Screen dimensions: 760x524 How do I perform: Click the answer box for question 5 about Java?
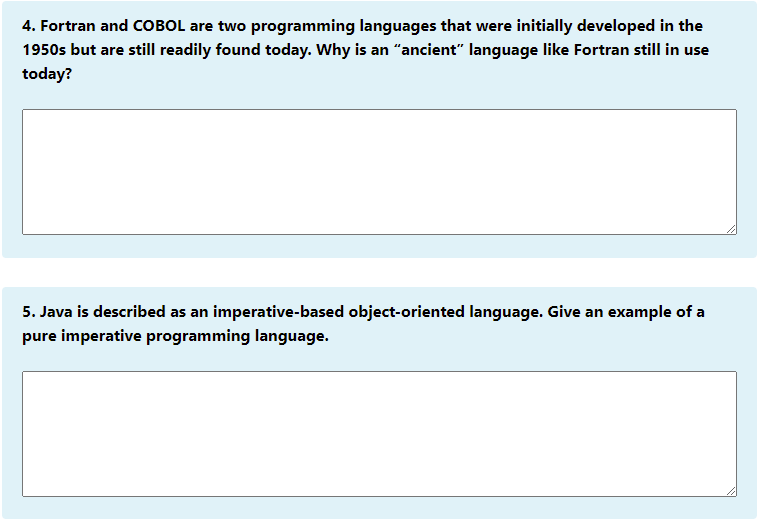[379, 434]
